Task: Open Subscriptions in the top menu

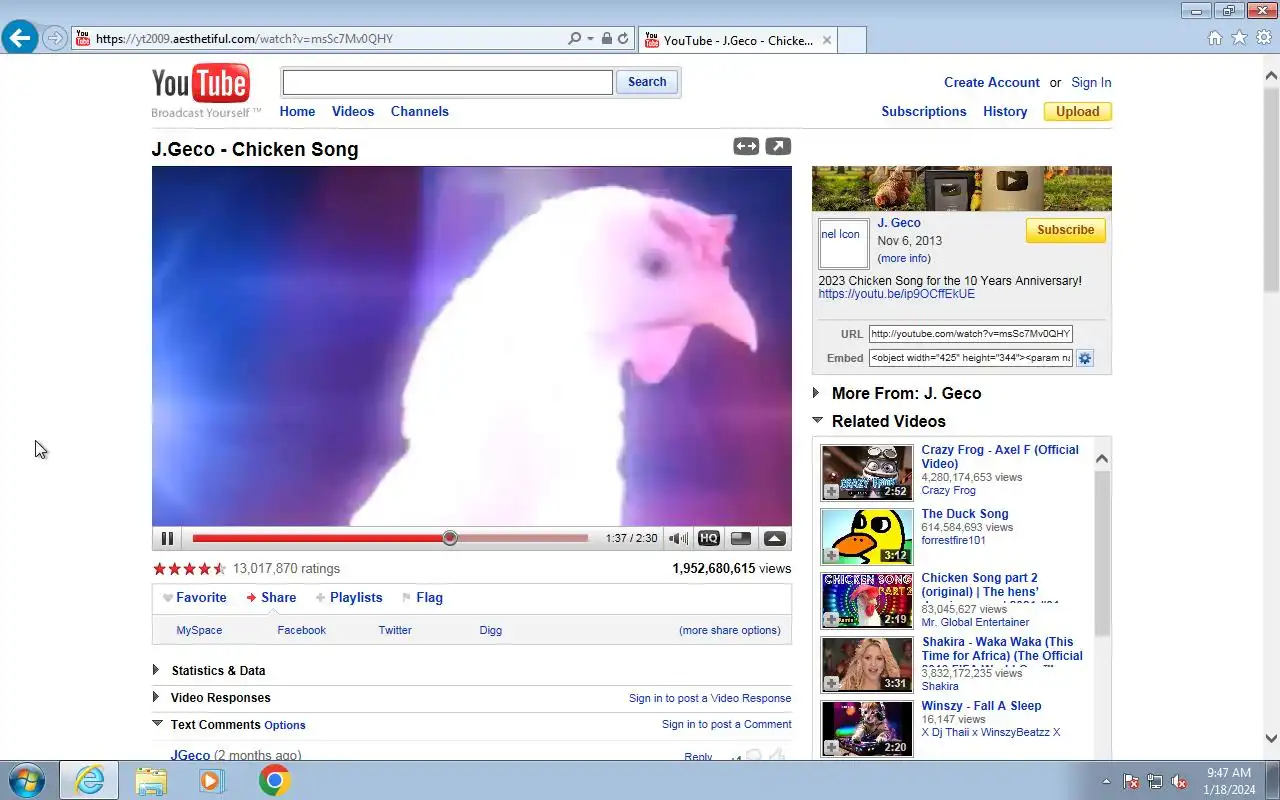Action: pyautogui.click(x=924, y=111)
